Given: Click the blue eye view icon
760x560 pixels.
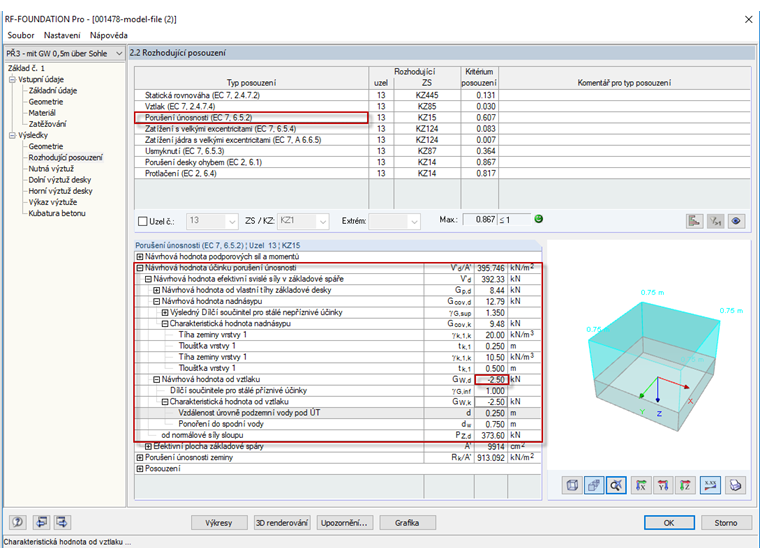Looking at the screenshot, I should [x=736, y=221].
